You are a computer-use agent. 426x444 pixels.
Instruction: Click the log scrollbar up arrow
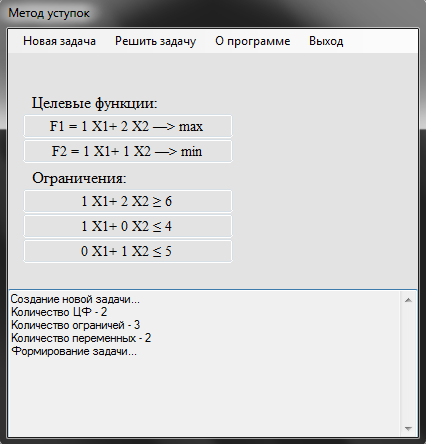point(408,300)
